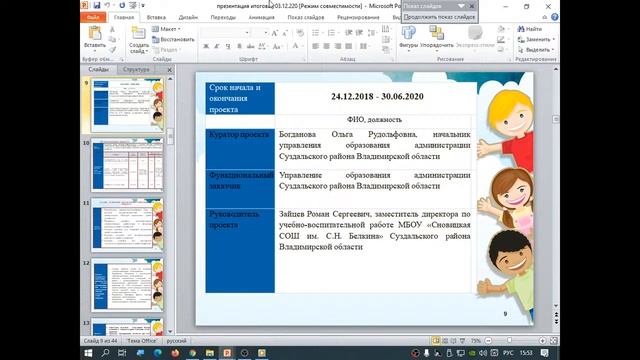640x360 pixels.
Task: Click the Восстановить (Reset) button
Action: coord(173,40)
